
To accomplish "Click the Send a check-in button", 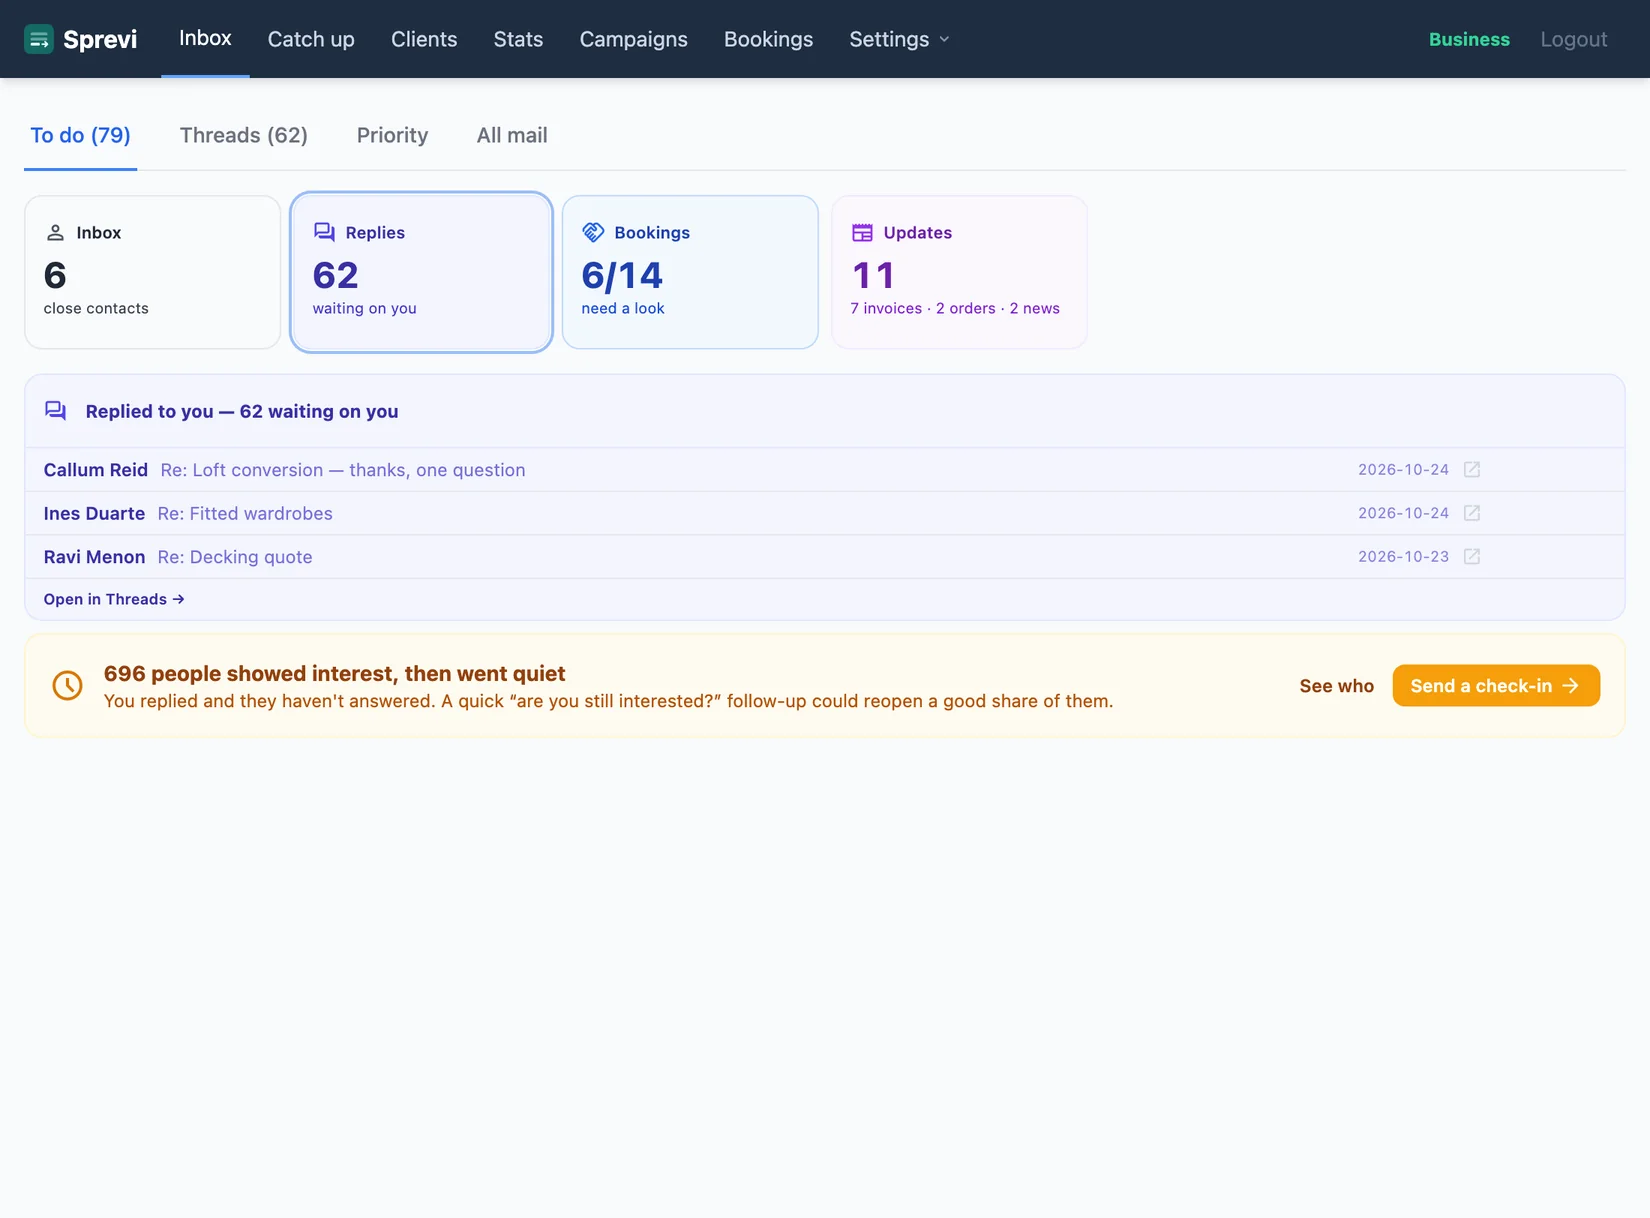I will point(1496,686).
